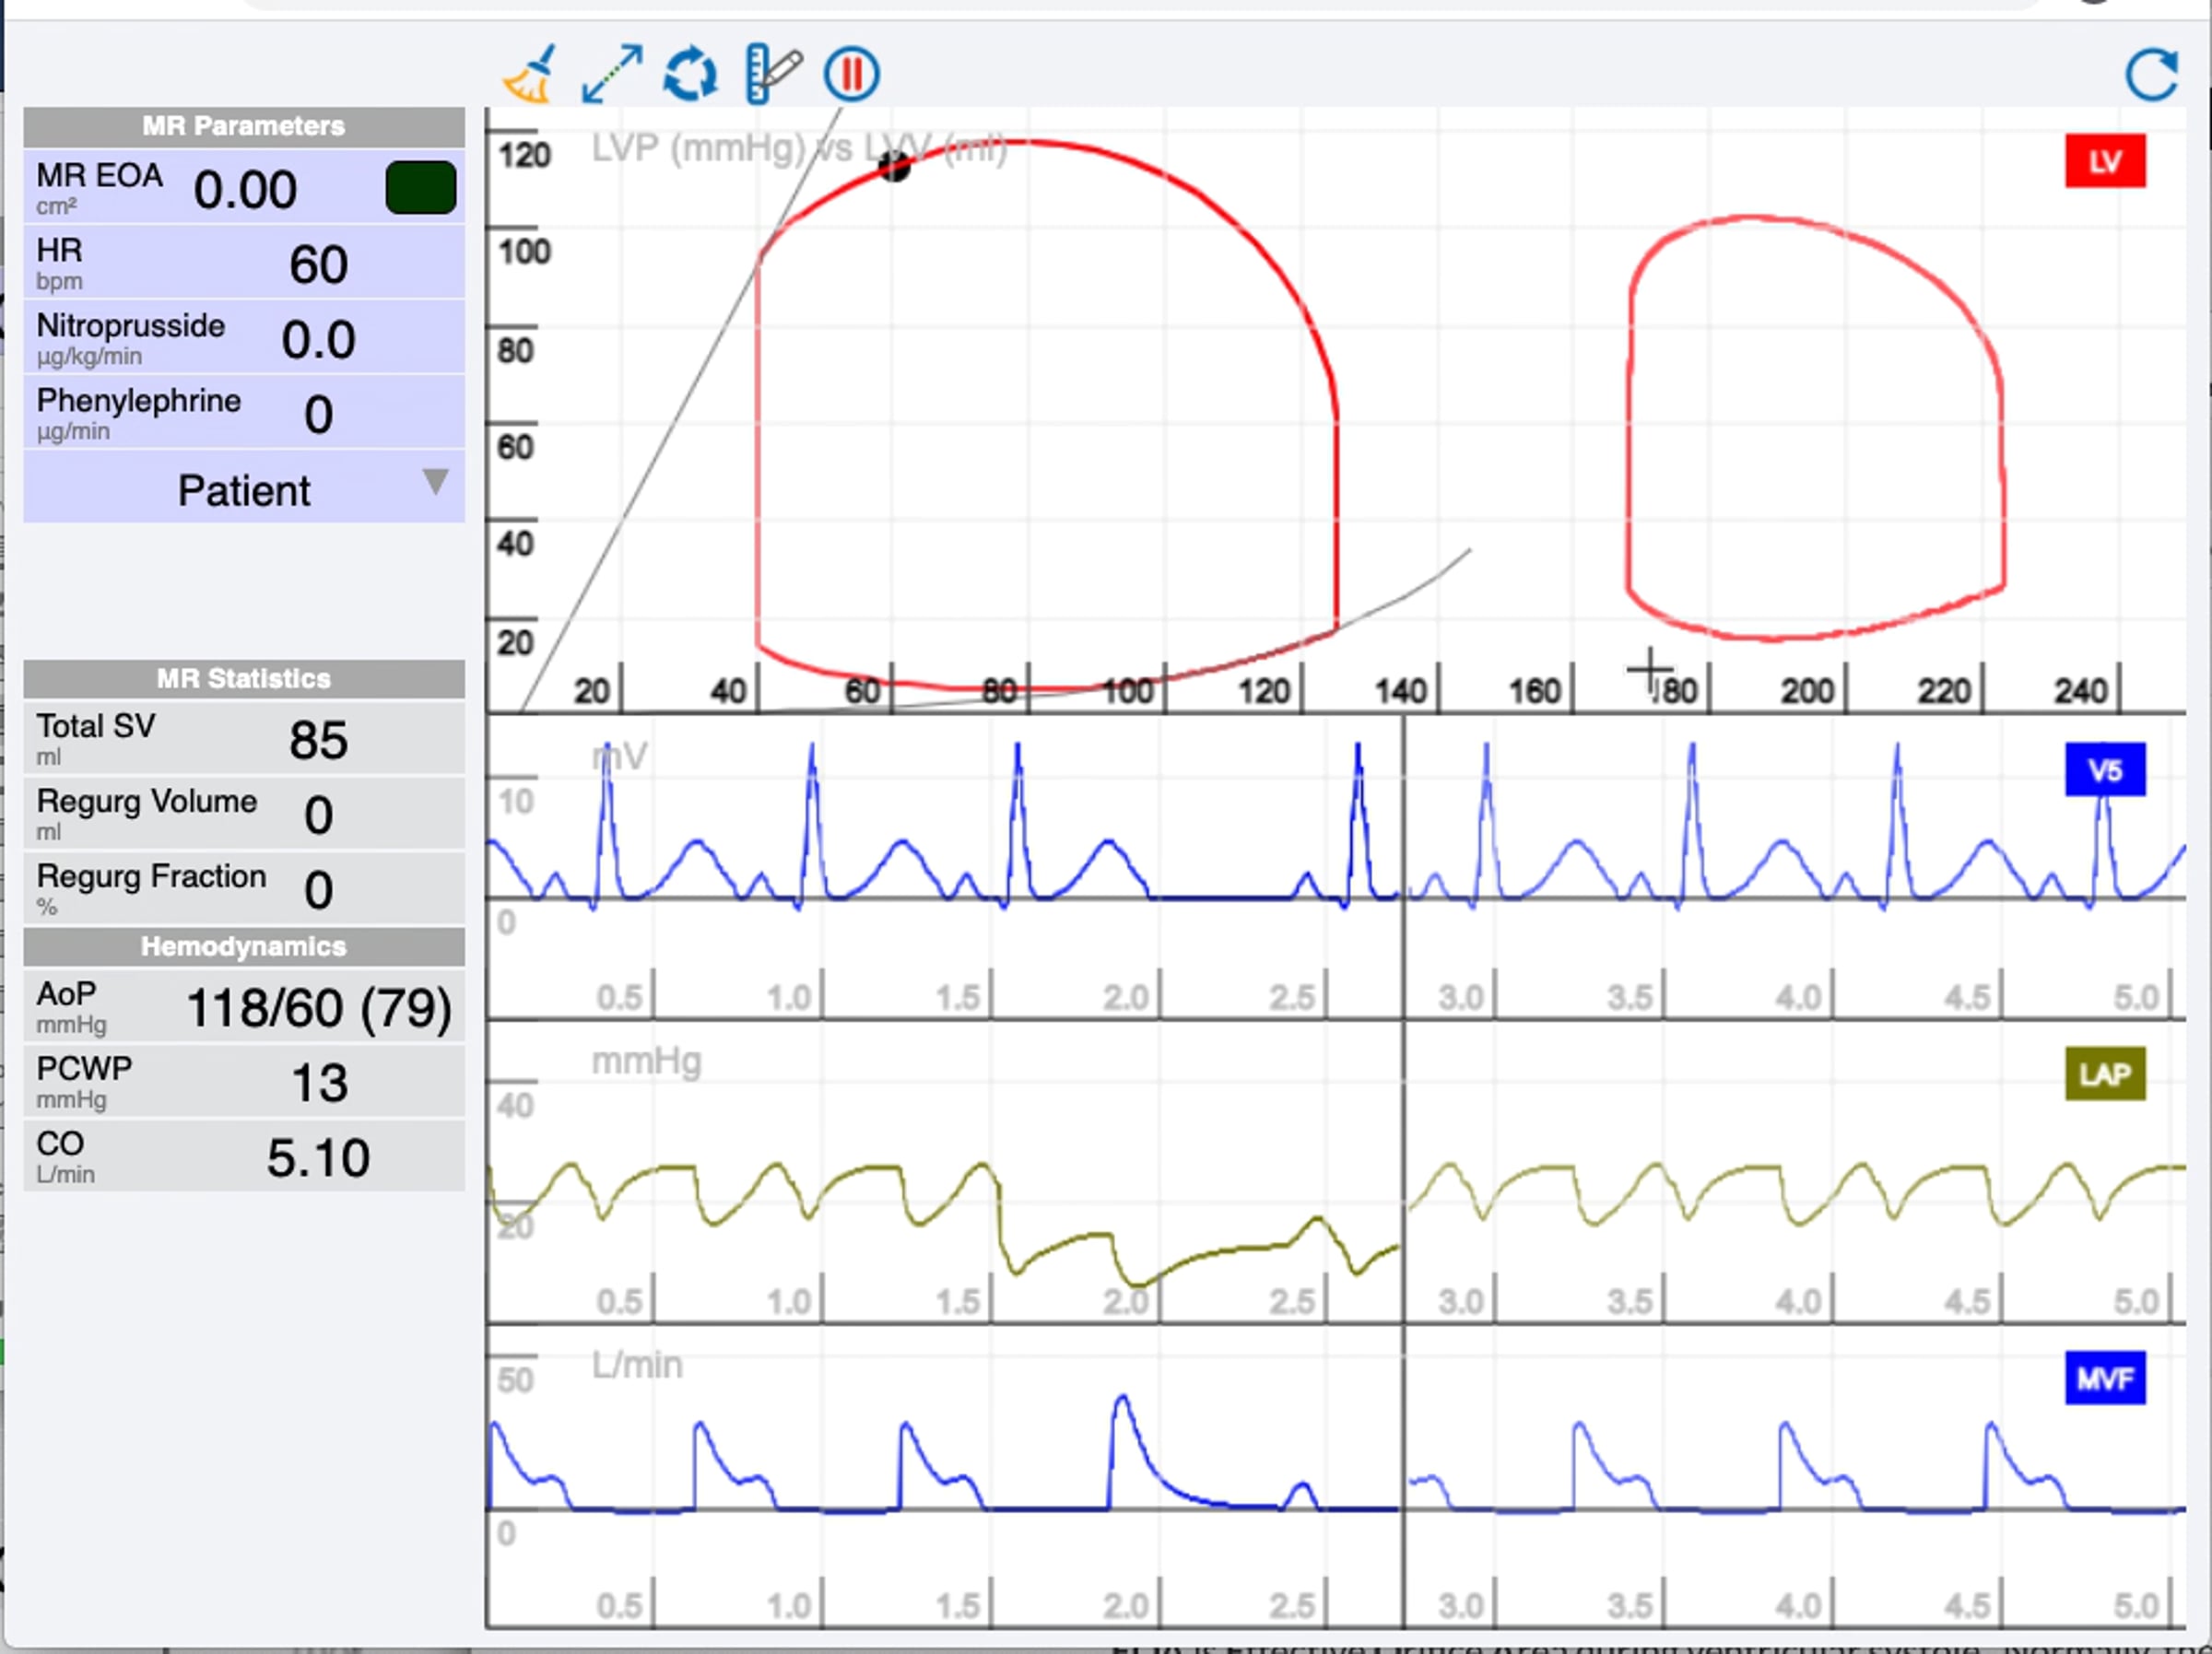2212x1654 pixels.
Task: Click the diagonal resize arrows icon
Action: 611,74
